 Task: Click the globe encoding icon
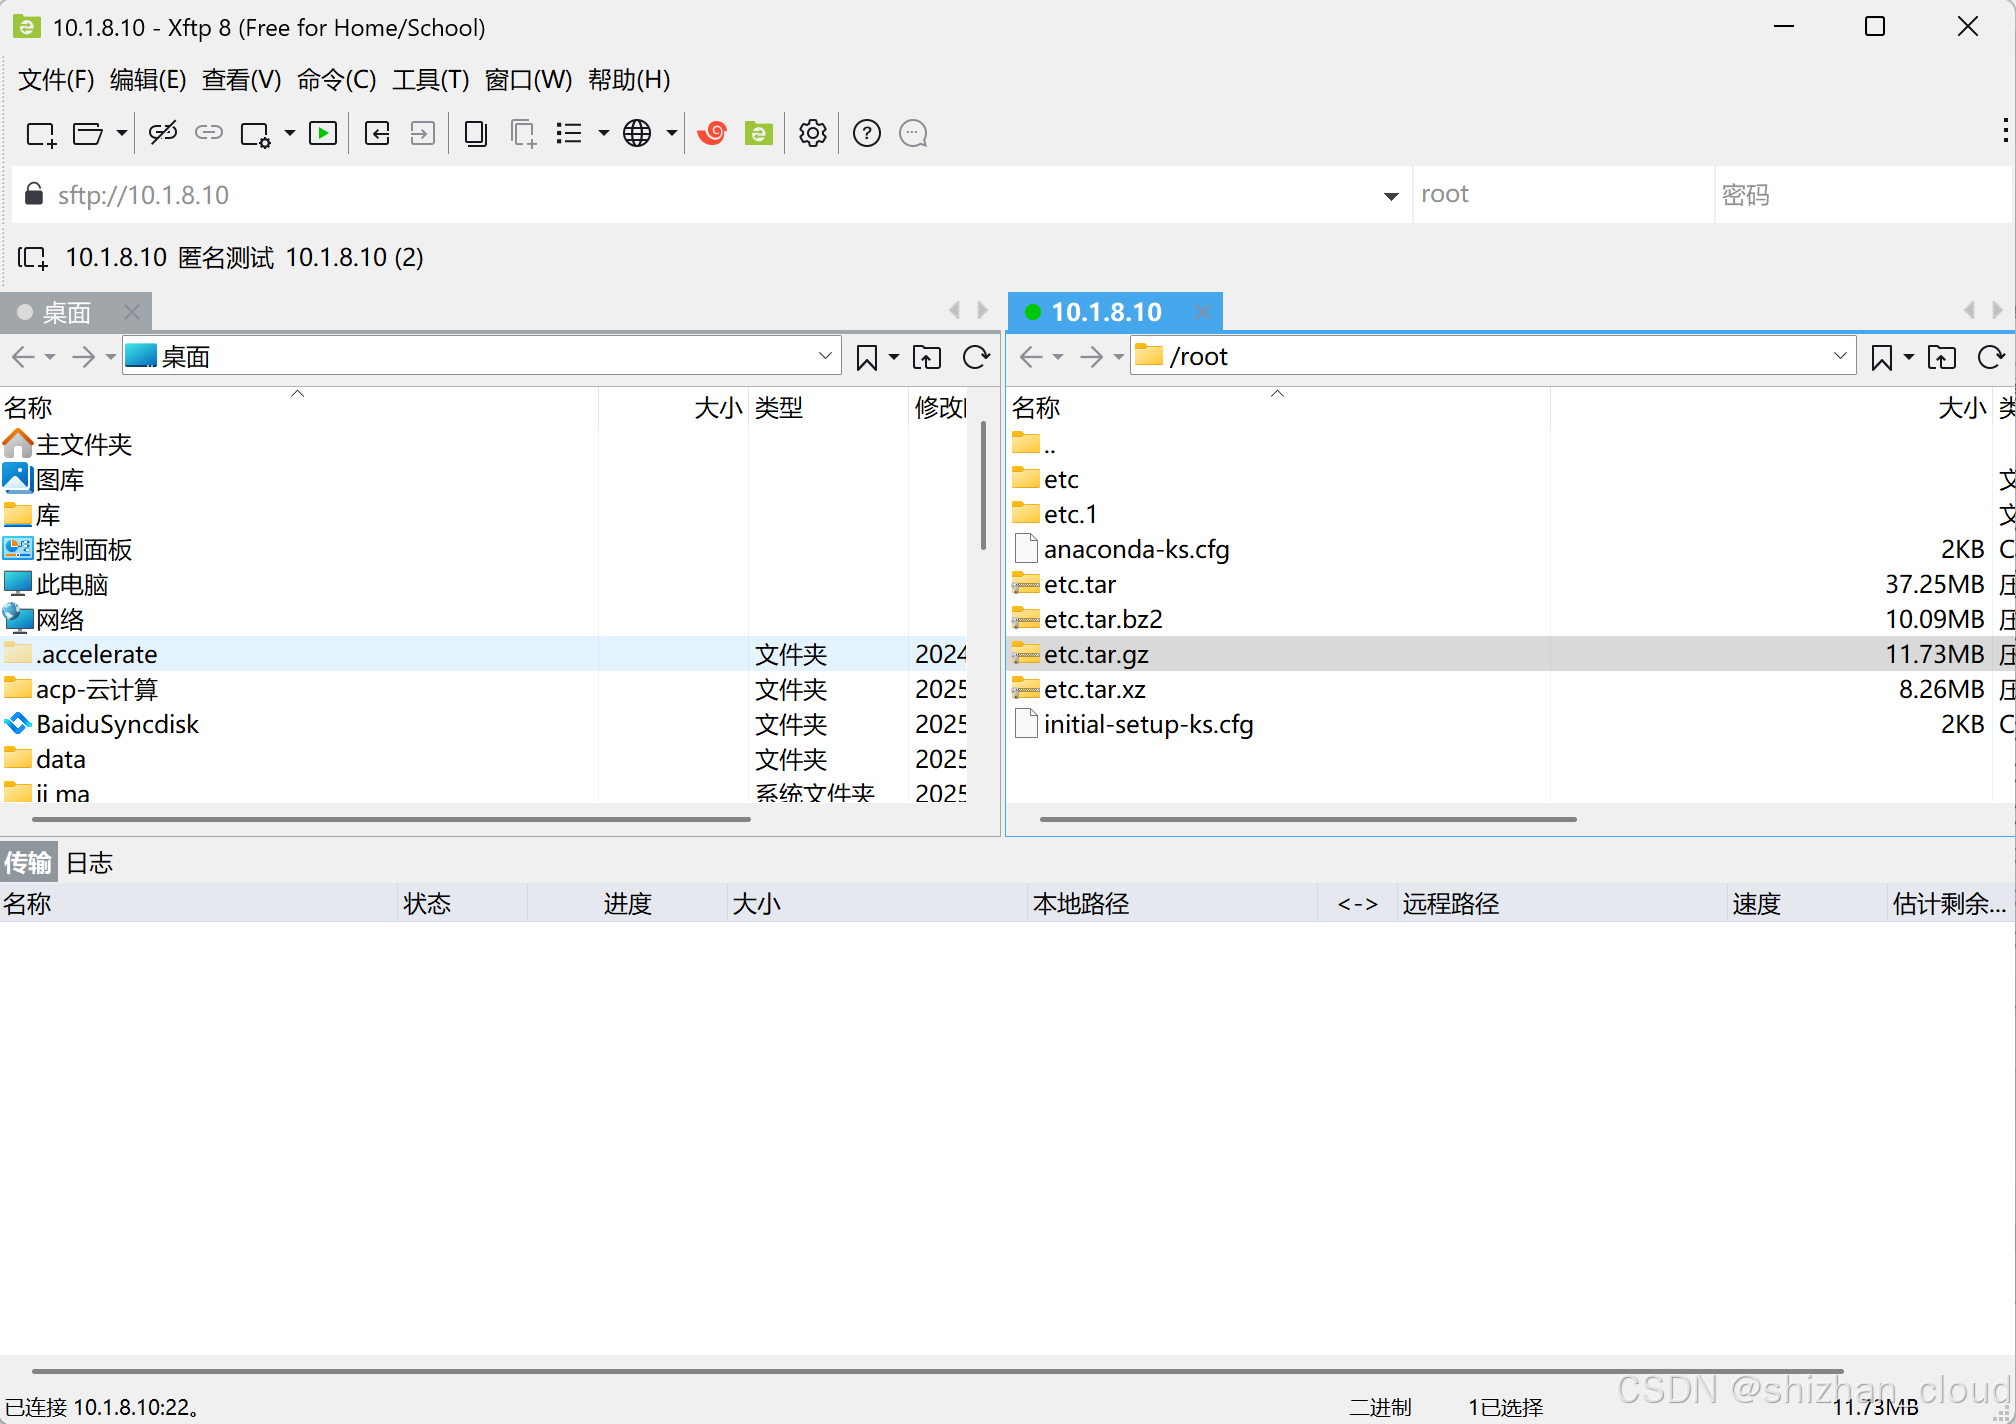coord(637,134)
